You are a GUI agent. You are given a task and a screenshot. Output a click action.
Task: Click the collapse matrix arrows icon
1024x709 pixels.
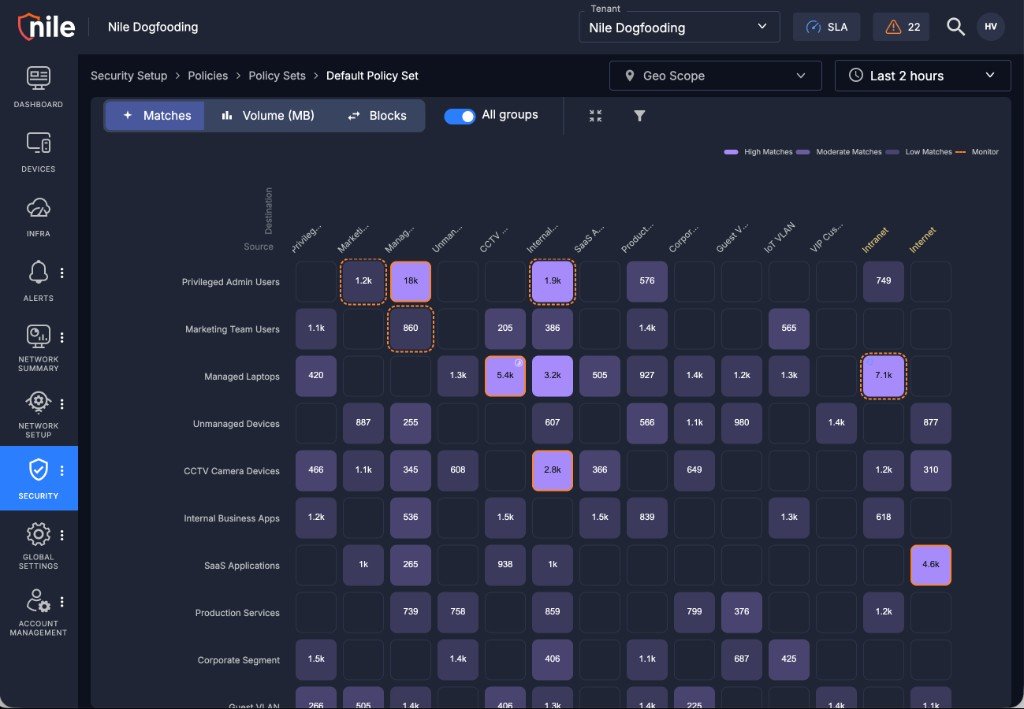click(595, 116)
